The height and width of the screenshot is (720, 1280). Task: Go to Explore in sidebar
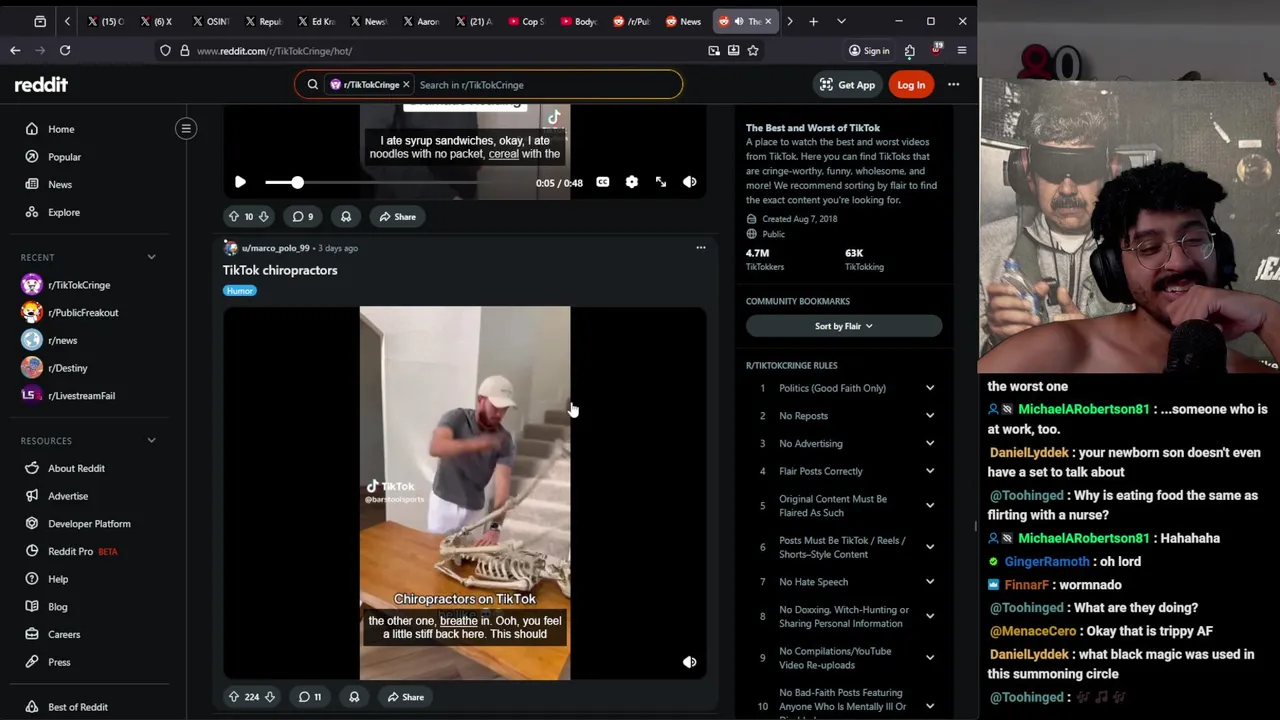point(64,212)
